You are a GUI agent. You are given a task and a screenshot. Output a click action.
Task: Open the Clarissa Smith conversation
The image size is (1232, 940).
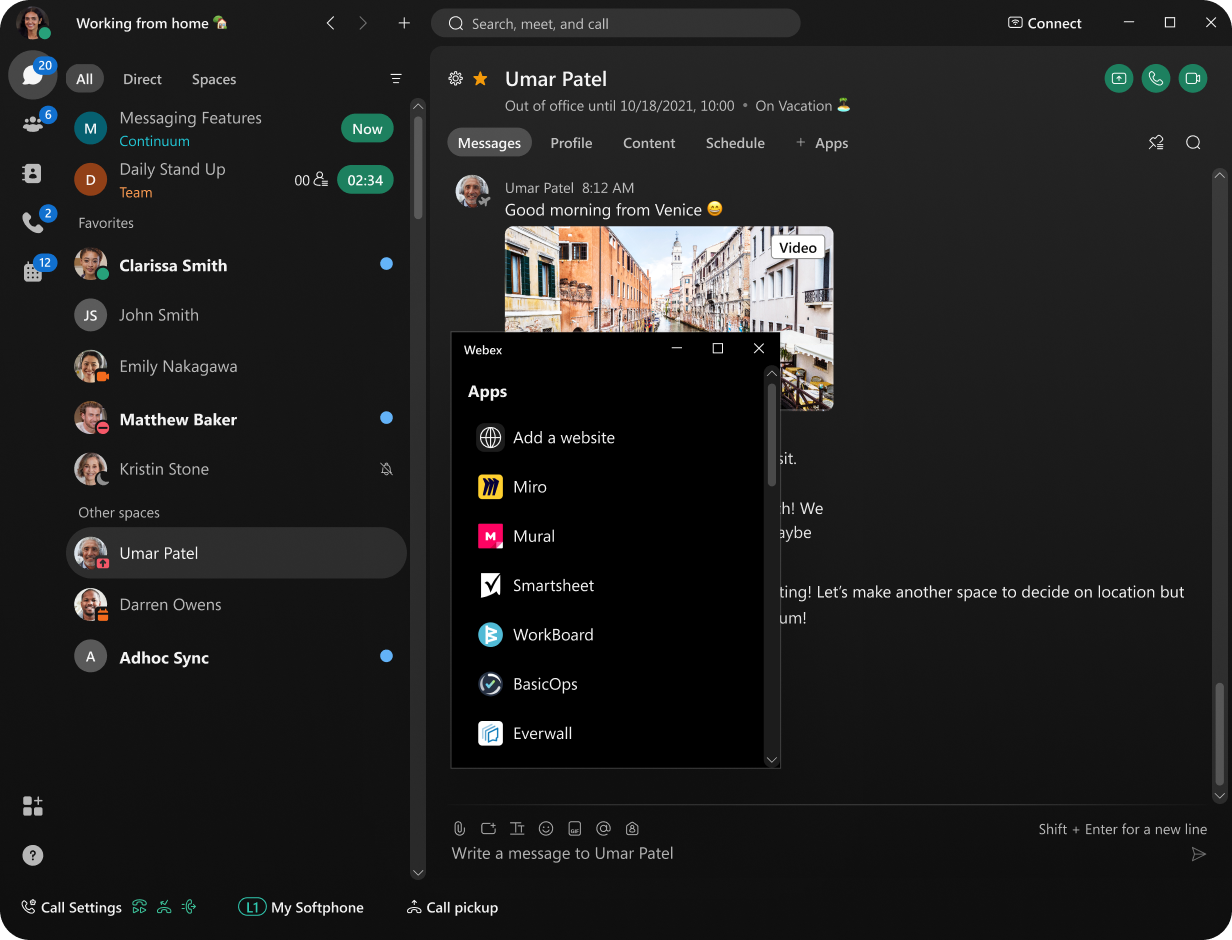236,265
